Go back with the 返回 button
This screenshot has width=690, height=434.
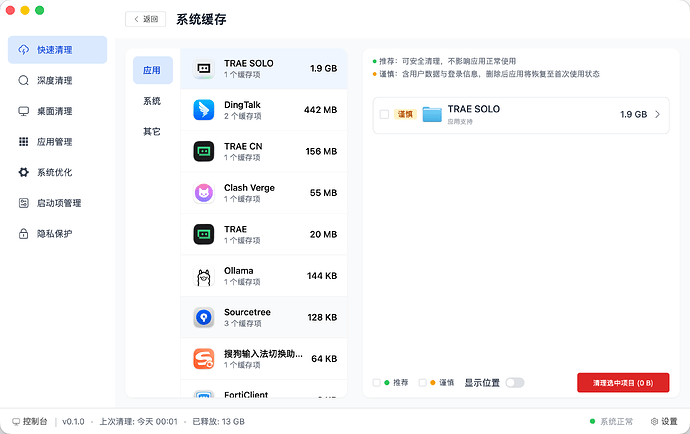[145, 19]
